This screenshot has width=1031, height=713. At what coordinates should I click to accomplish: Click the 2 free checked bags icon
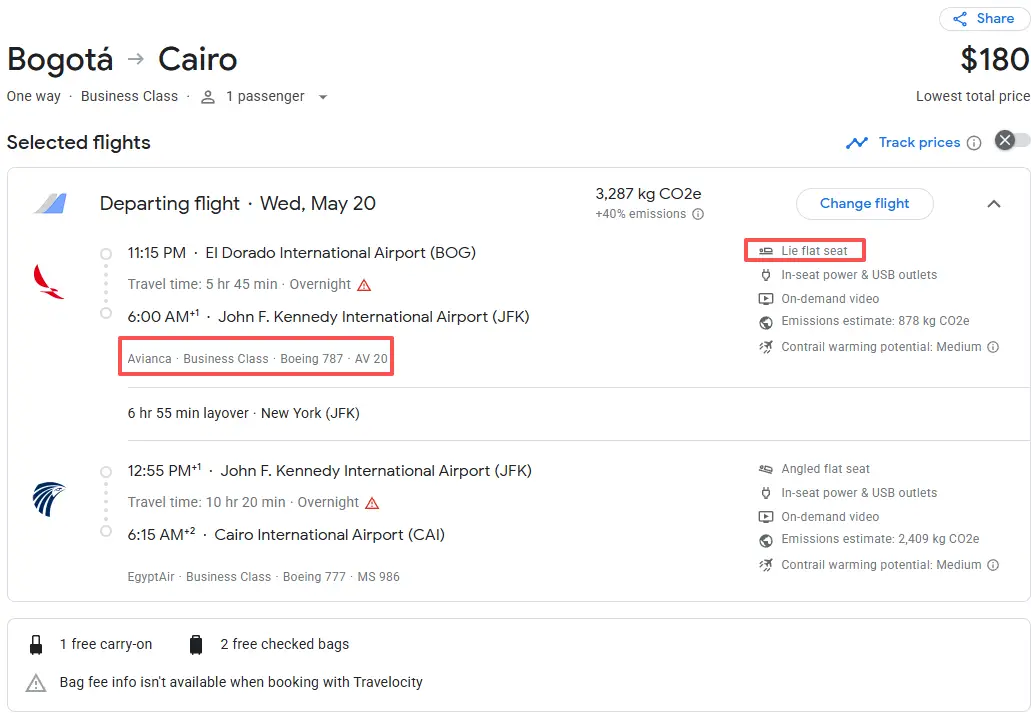click(196, 645)
